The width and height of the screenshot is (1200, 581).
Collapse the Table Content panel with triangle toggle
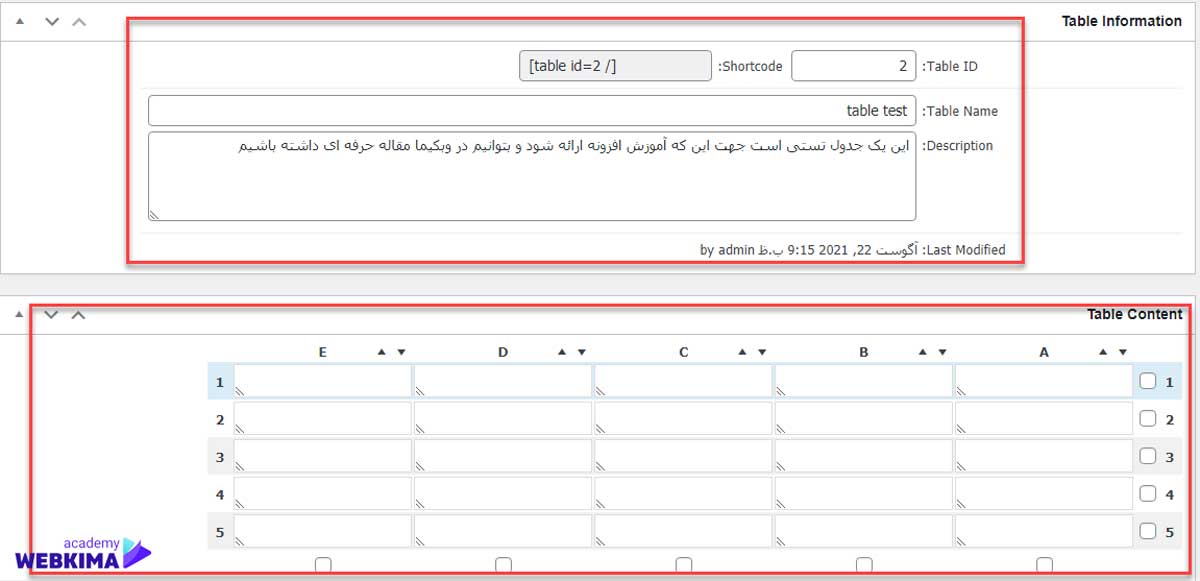pyautogui.click(x=20, y=315)
